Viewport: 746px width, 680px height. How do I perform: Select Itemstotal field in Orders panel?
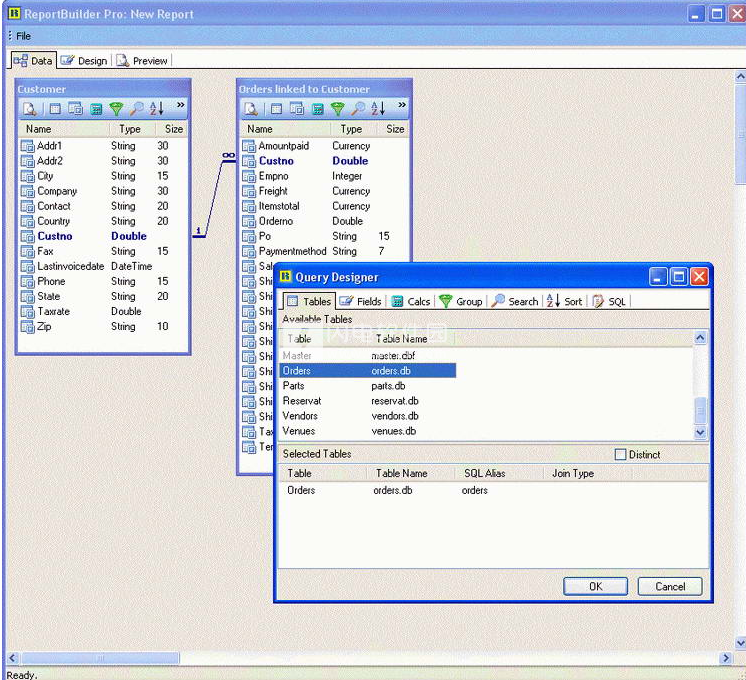tap(325, 206)
